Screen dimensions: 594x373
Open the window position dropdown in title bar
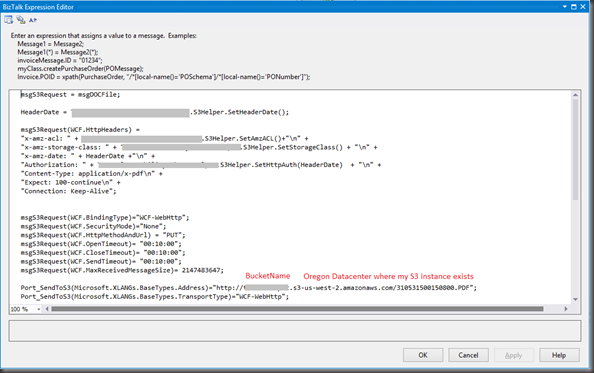pyautogui.click(x=564, y=7)
